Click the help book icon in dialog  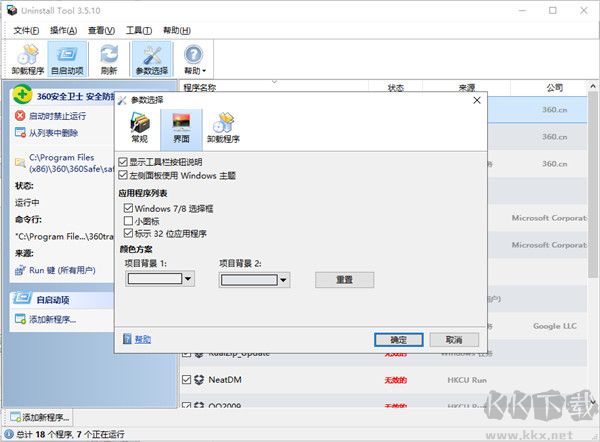(127, 339)
